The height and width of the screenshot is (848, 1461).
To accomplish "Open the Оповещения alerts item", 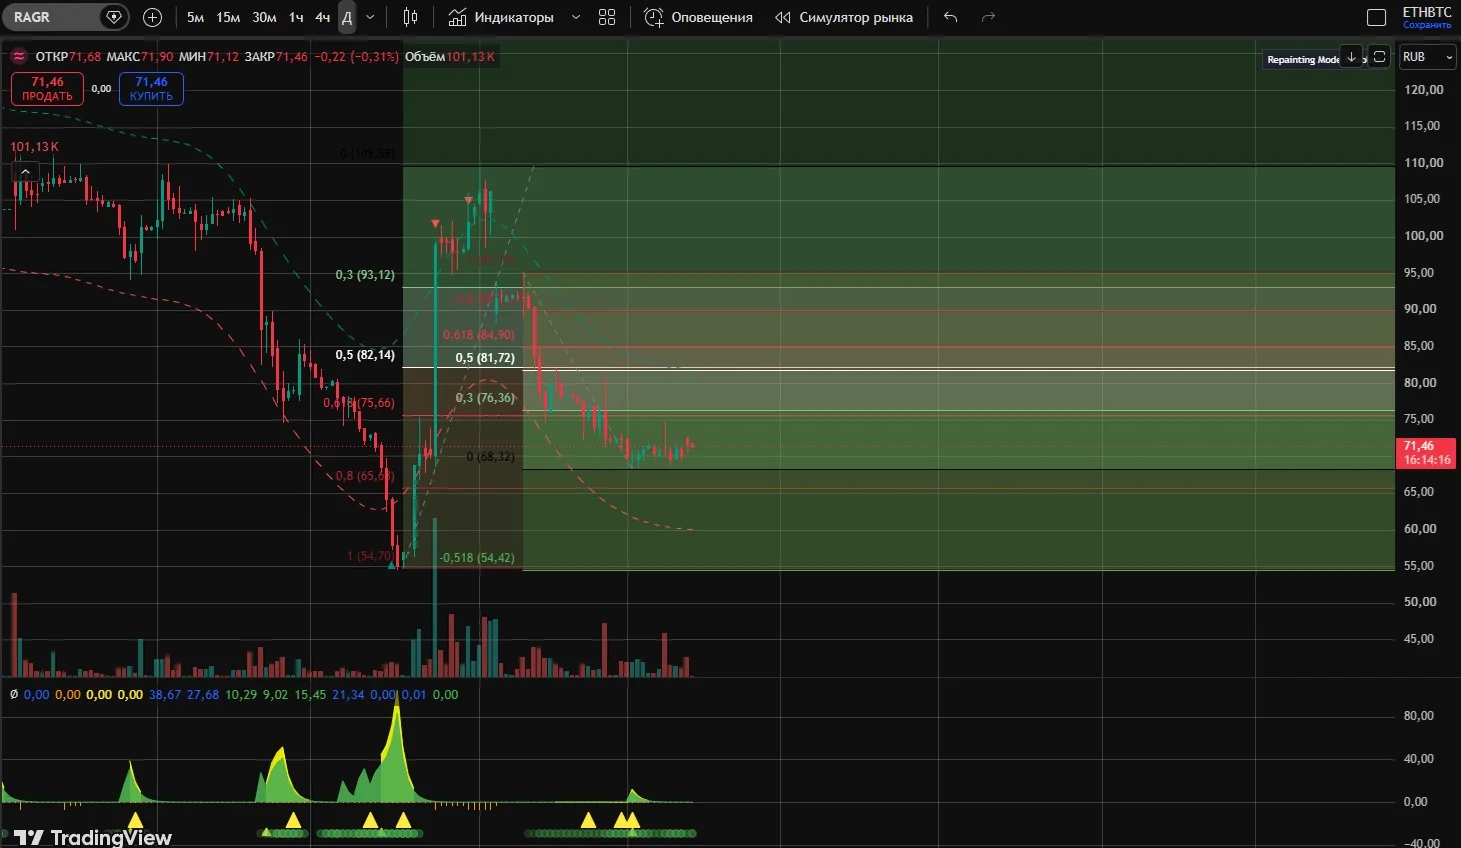I will (699, 17).
